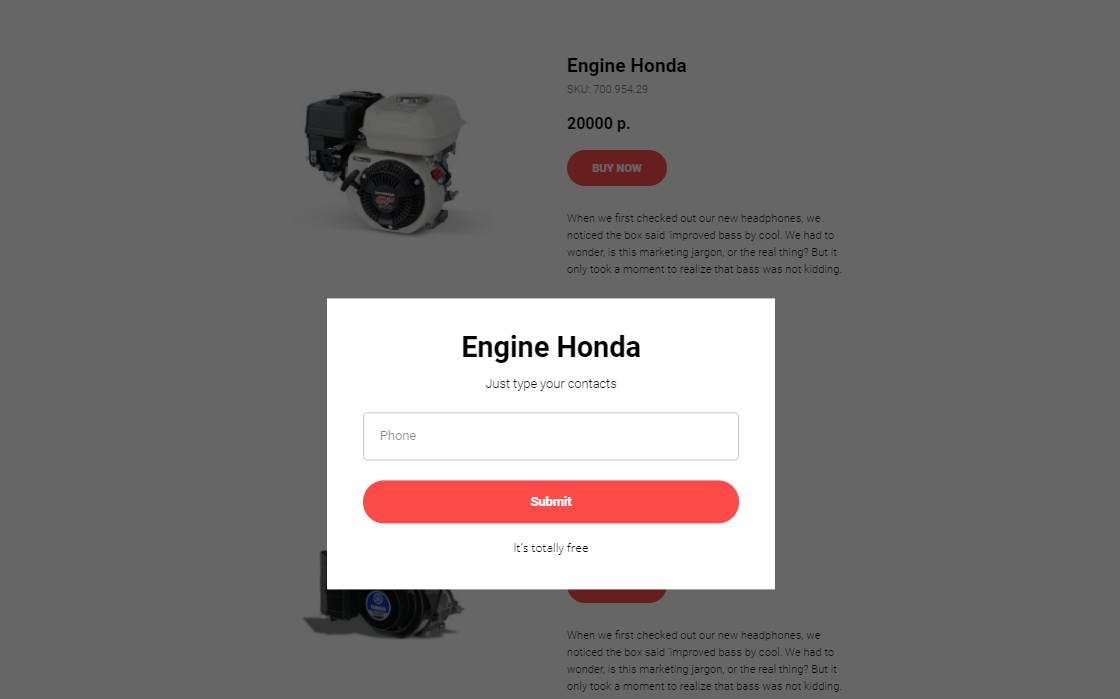This screenshot has width=1120, height=699.
Task: Submit the contact form
Action: 551,502
